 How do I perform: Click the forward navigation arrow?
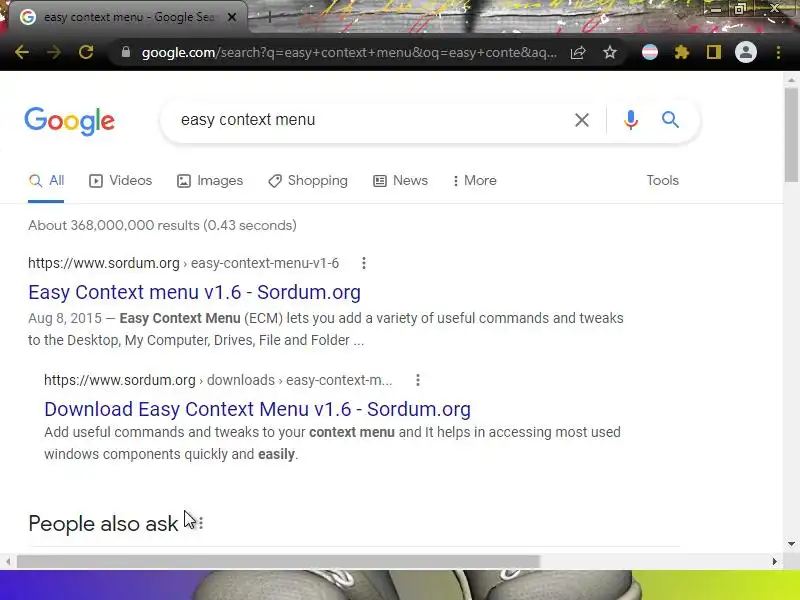pos(54,52)
